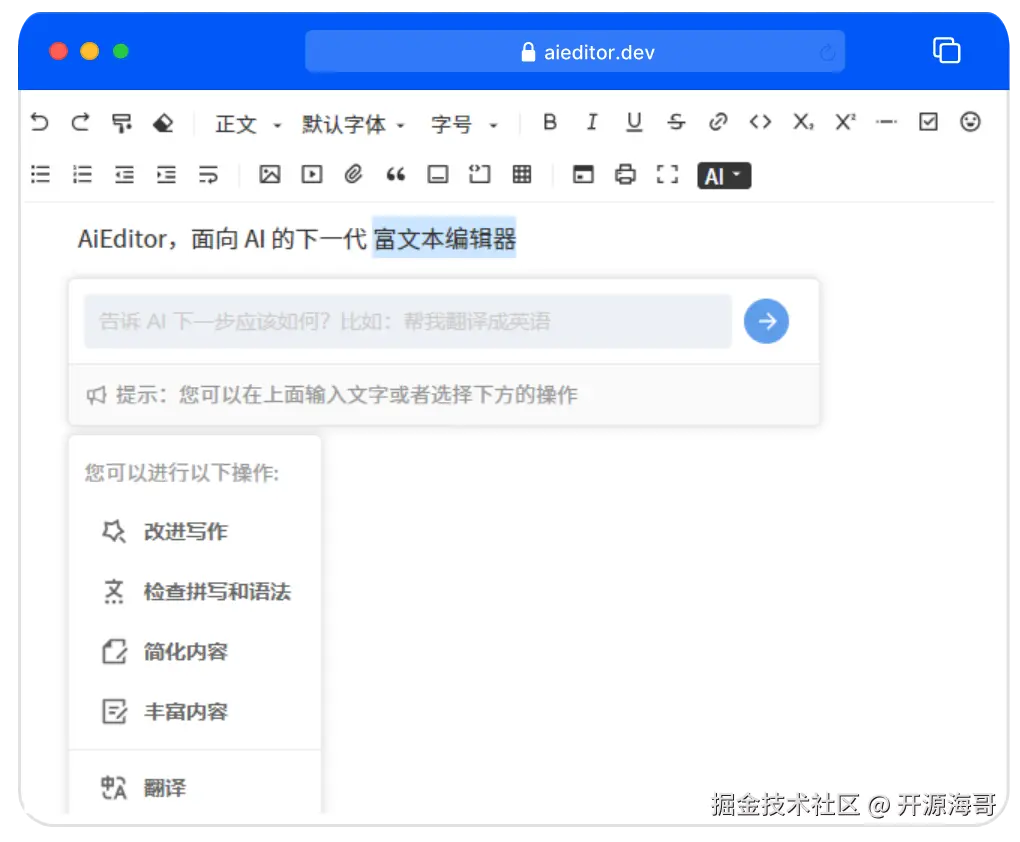The width and height of the screenshot is (1020, 842).
Task: Insert a hyperlink with link icon
Action: tap(718, 122)
